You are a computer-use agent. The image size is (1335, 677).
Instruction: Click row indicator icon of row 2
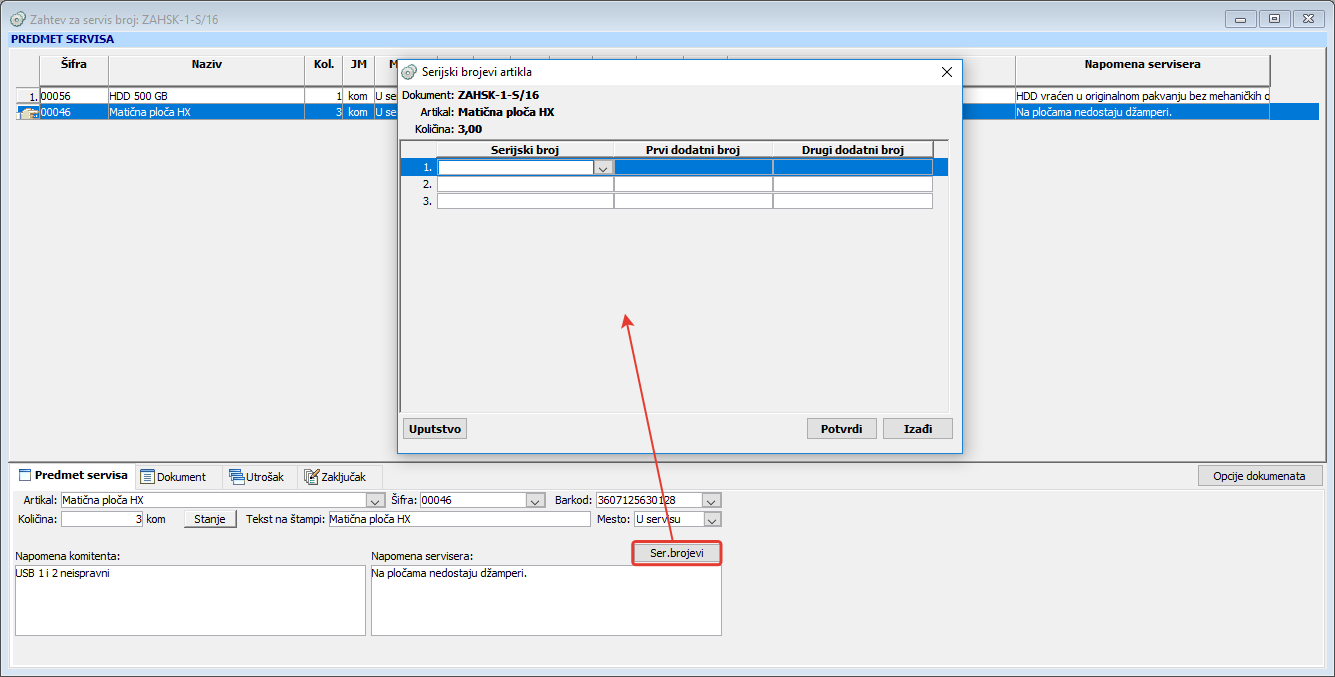coord(28,113)
